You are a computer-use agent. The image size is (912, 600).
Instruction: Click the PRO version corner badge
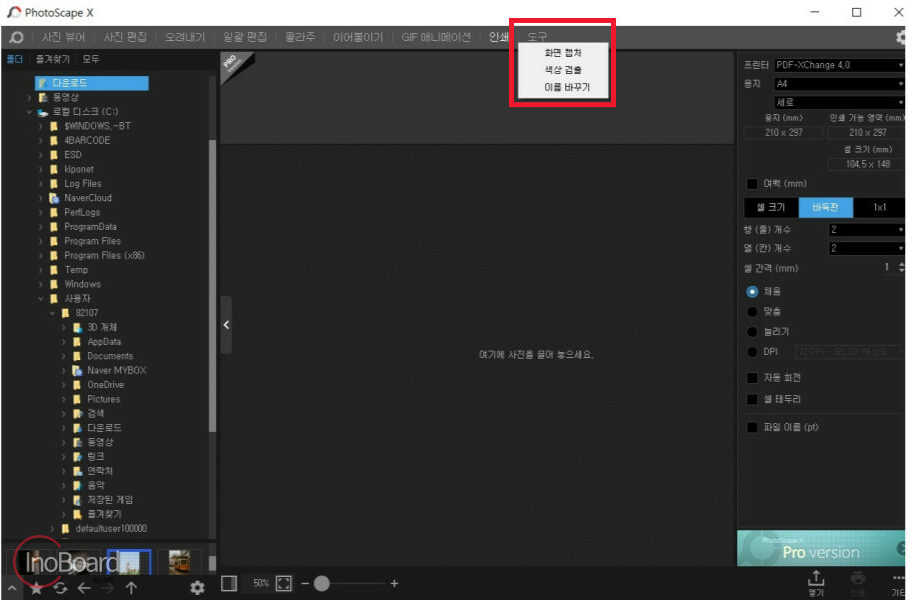234,65
